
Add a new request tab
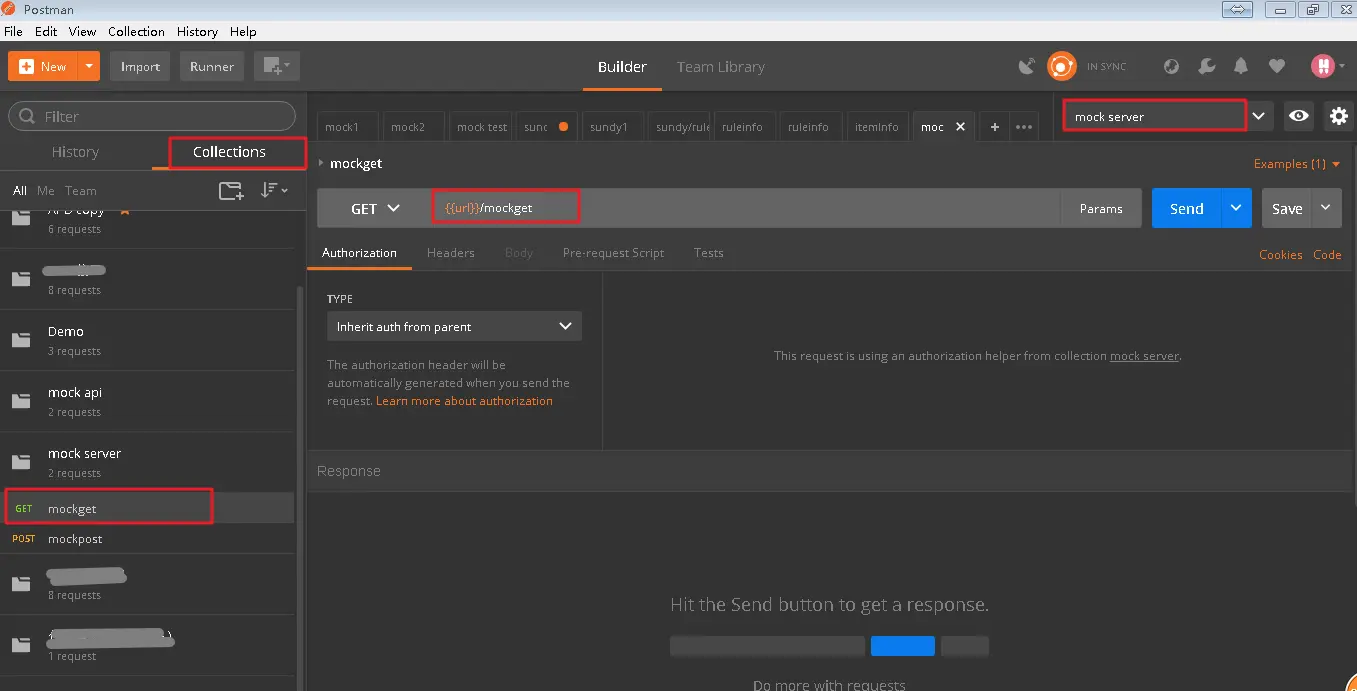click(x=994, y=127)
